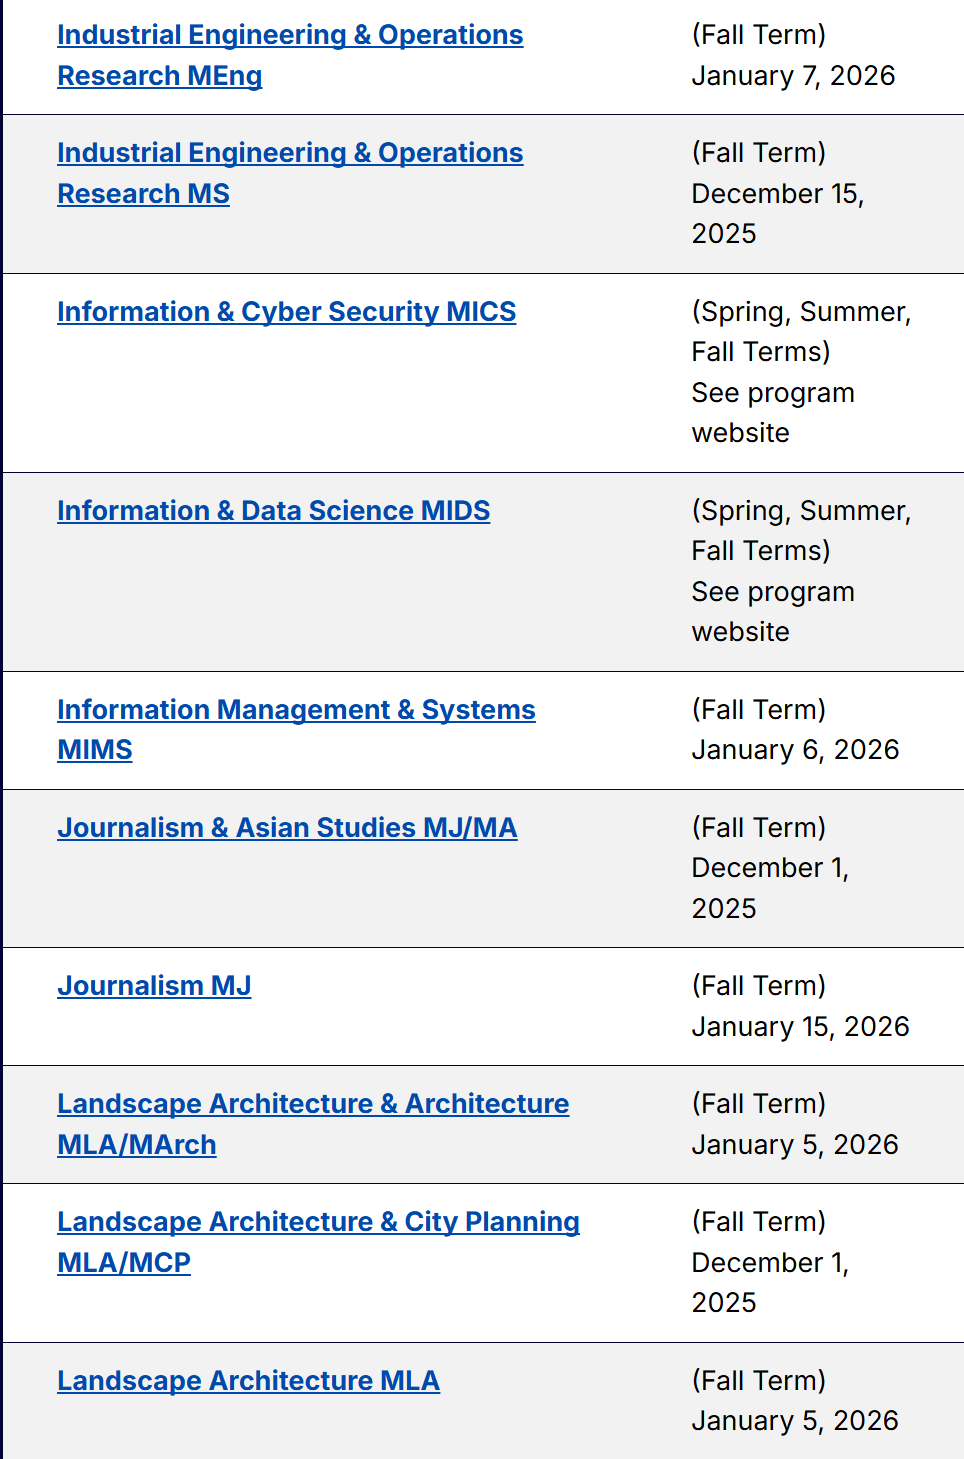Open Journalism & Asian Studies MJ/MA link
Image resolution: width=964 pixels, height=1459 pixels.
(287, 828)
